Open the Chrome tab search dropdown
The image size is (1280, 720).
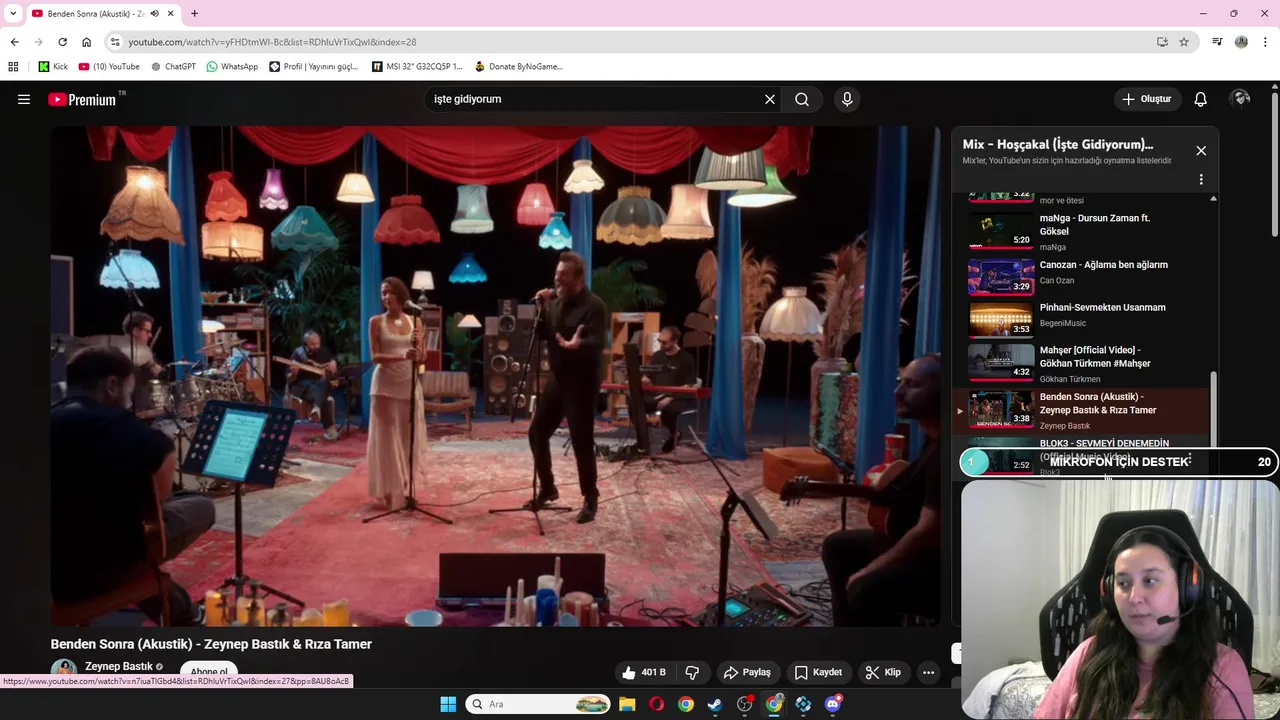12,13
